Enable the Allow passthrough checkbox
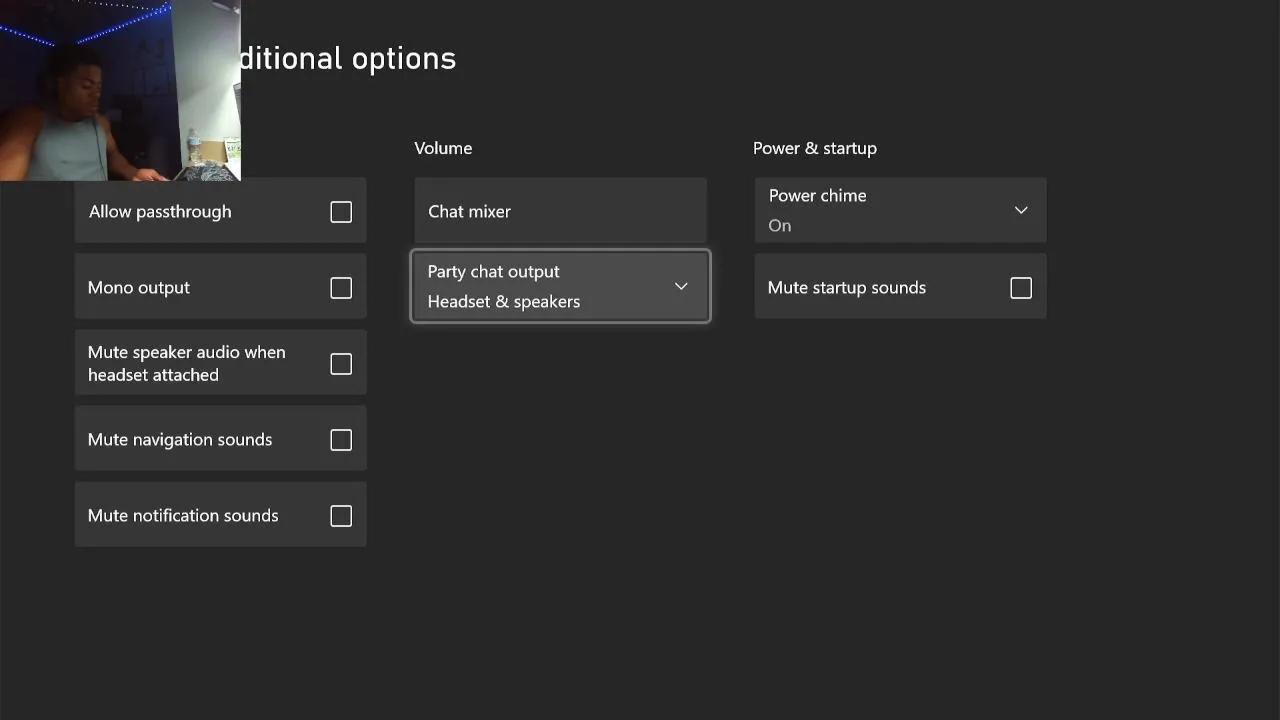 341,212
